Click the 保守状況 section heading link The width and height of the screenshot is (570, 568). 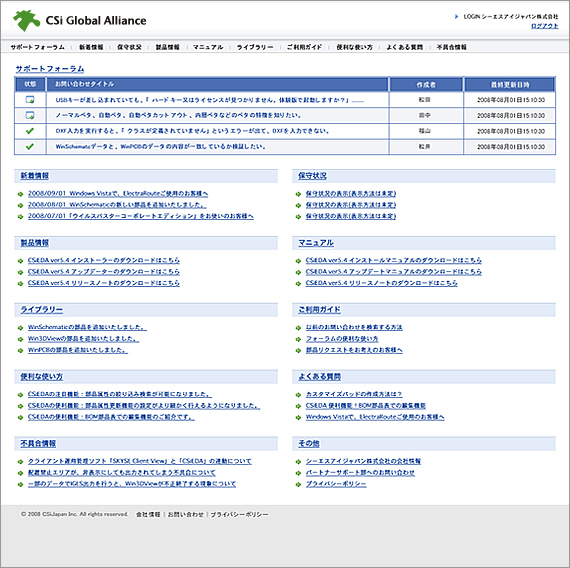[x=312, y=176]
